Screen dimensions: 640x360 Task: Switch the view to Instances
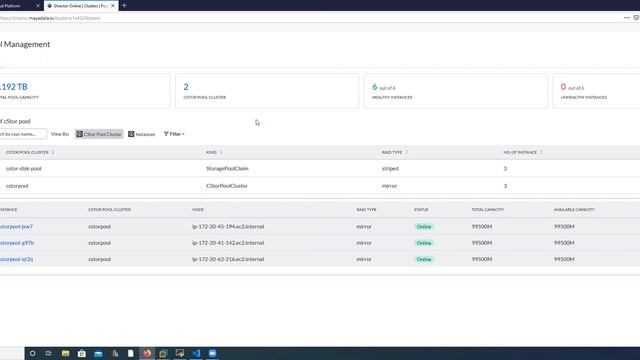click(142, 134)
